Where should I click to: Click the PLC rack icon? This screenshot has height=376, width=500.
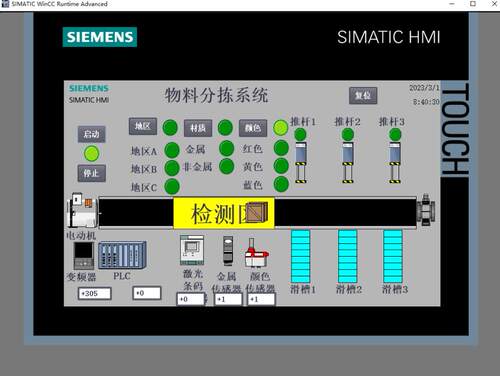tap(122, 255)
